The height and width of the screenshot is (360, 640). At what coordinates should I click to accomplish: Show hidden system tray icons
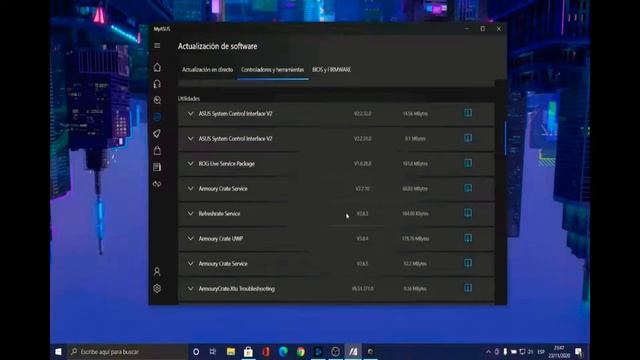[488, 351]
